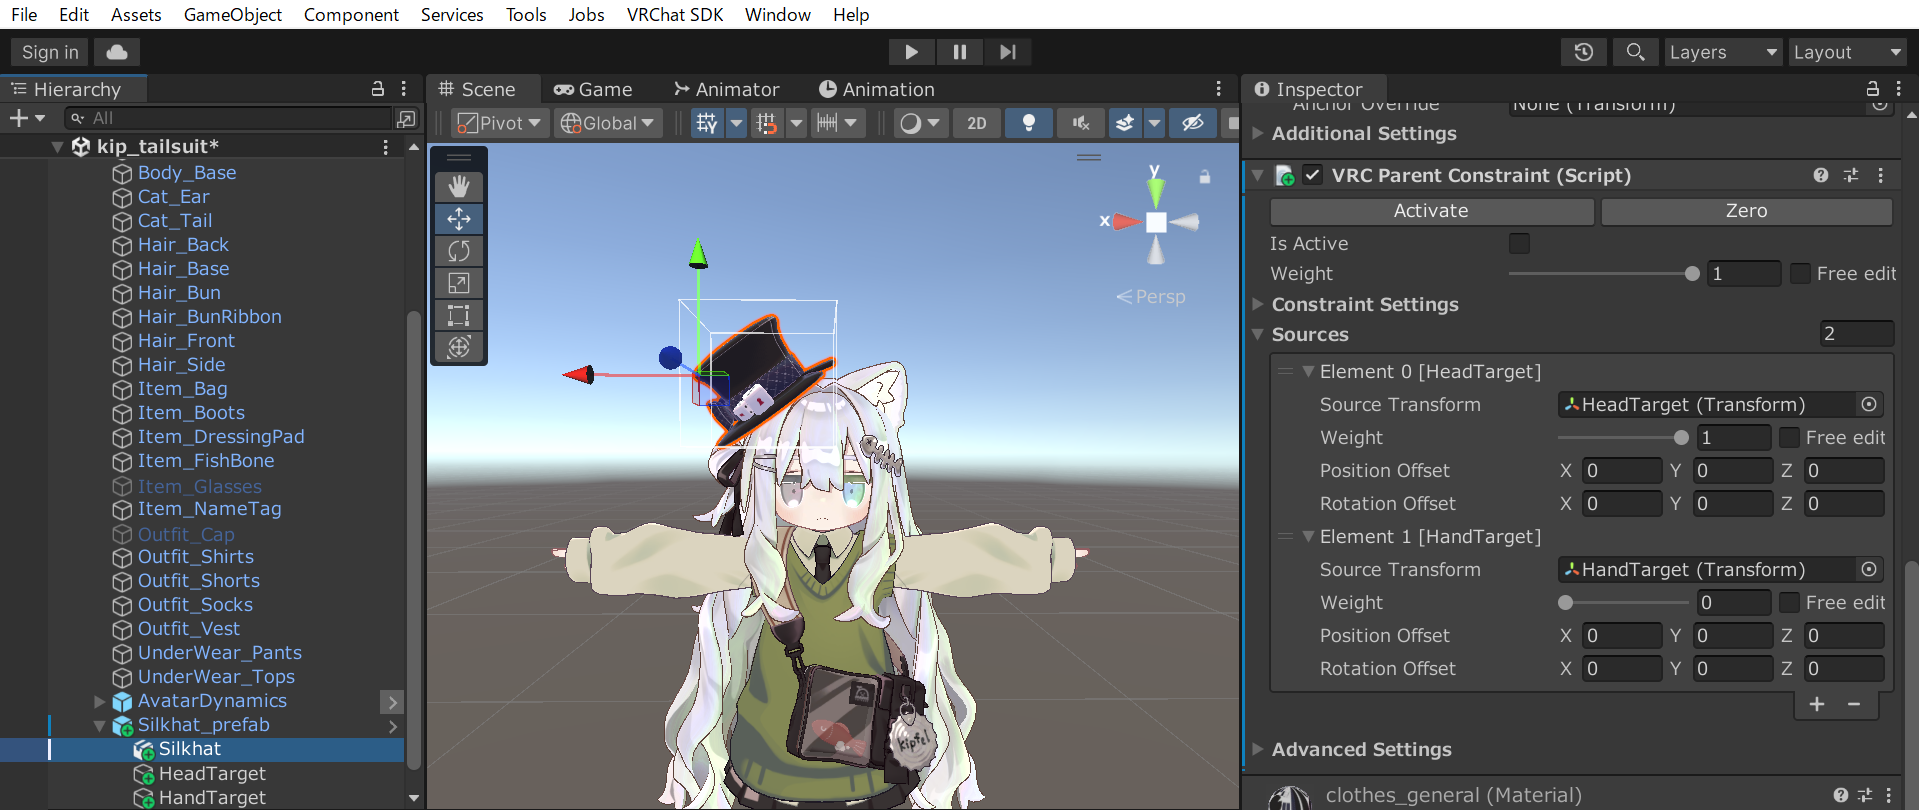
Task: Expand Additional Settings section
Action: coord(1258,133)
